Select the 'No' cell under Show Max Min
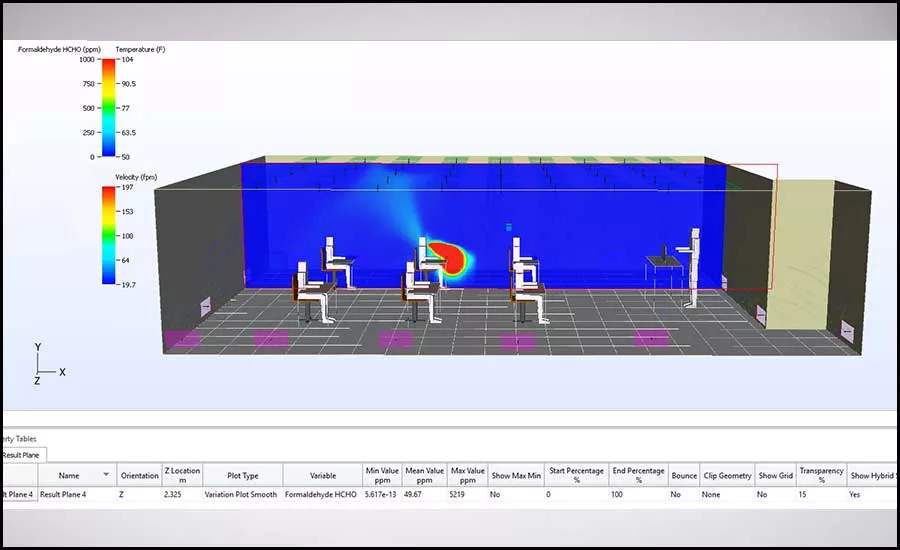The width and height of the screenshot is (900, 550). pyautogui.click(x=516, y=494)
